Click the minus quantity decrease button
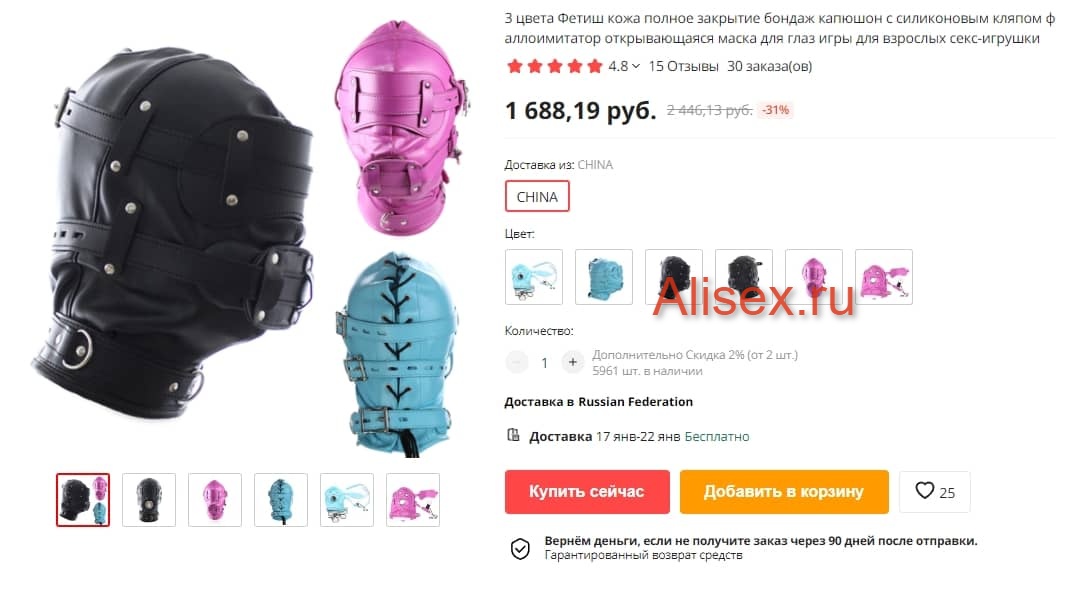 516,362
